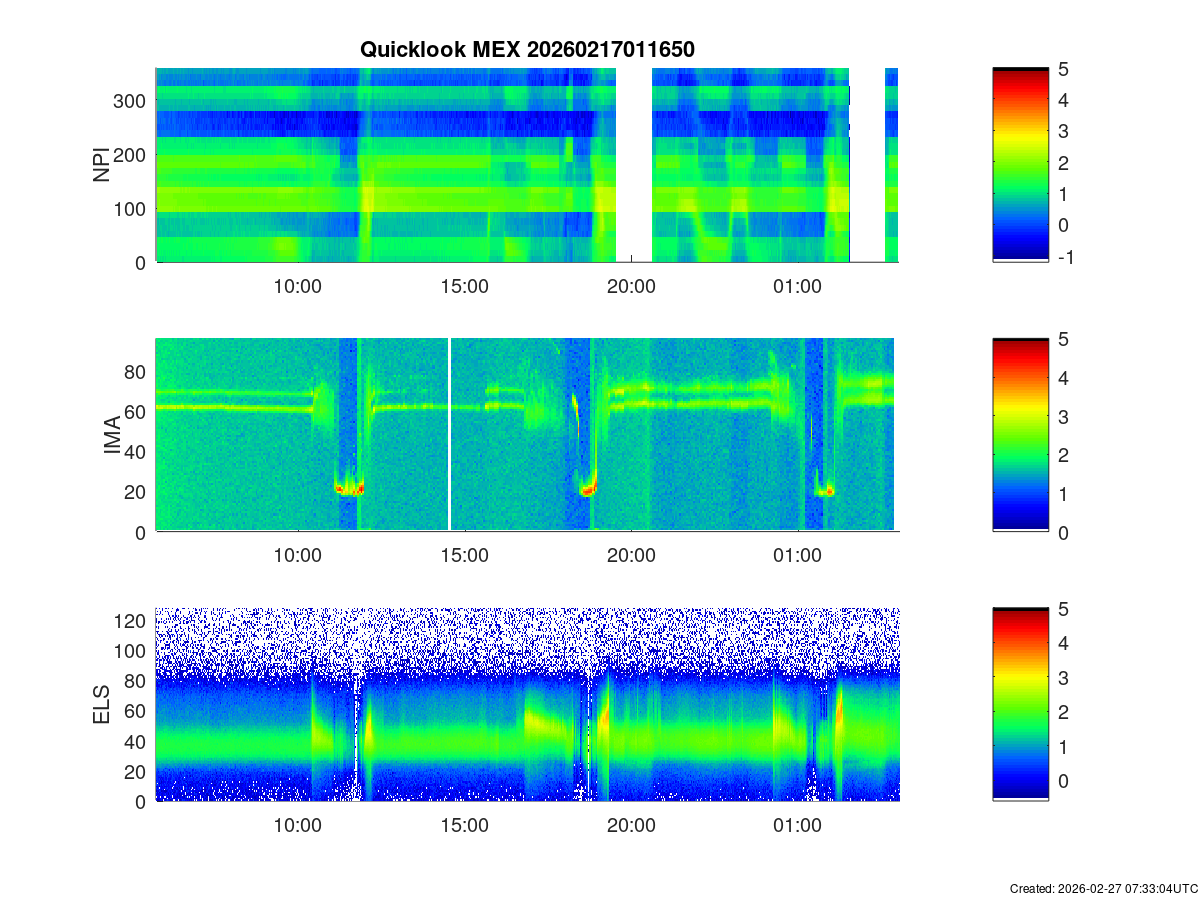This screenshot has height=900, width=1200.
Task: Select the 120 tick label on ELS axis
Action: click(x=133, y=621)
